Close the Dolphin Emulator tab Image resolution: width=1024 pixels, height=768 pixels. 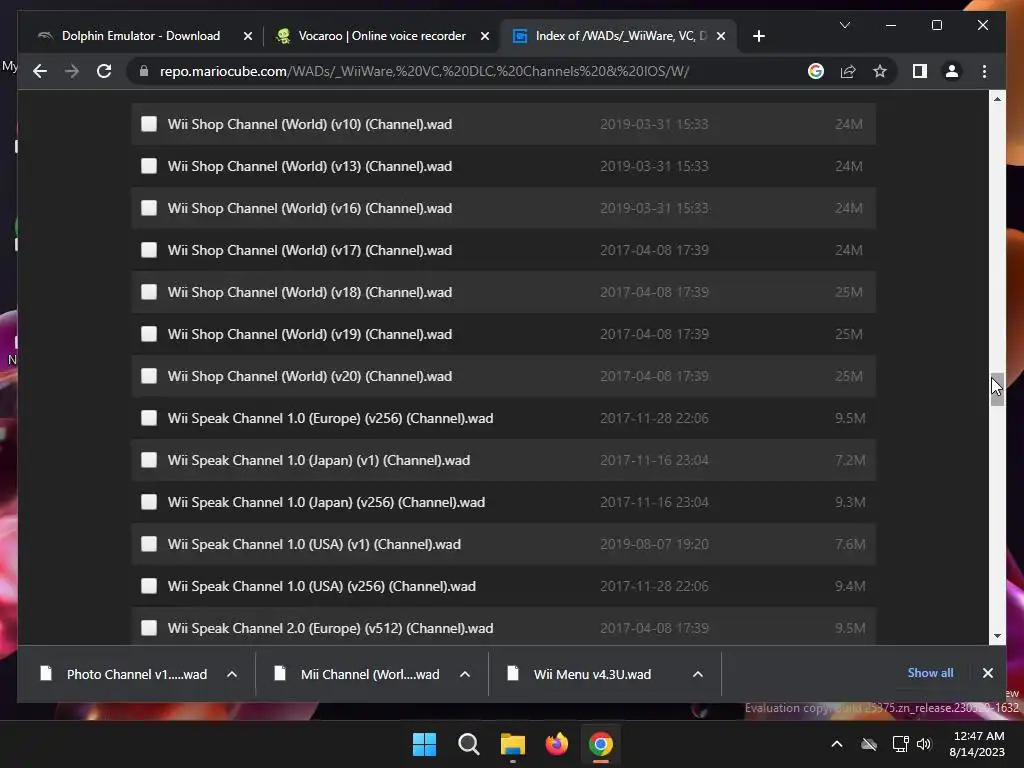click(248, 37)
